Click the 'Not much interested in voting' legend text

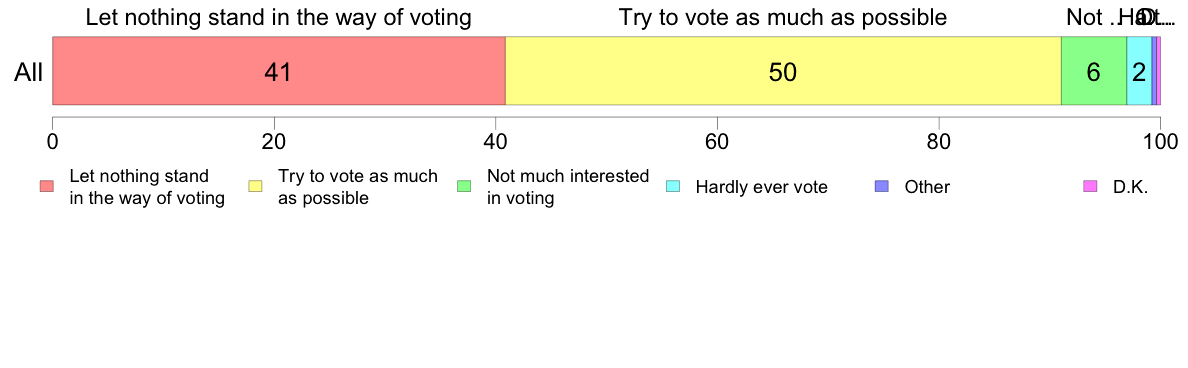(x=568, y=187)
